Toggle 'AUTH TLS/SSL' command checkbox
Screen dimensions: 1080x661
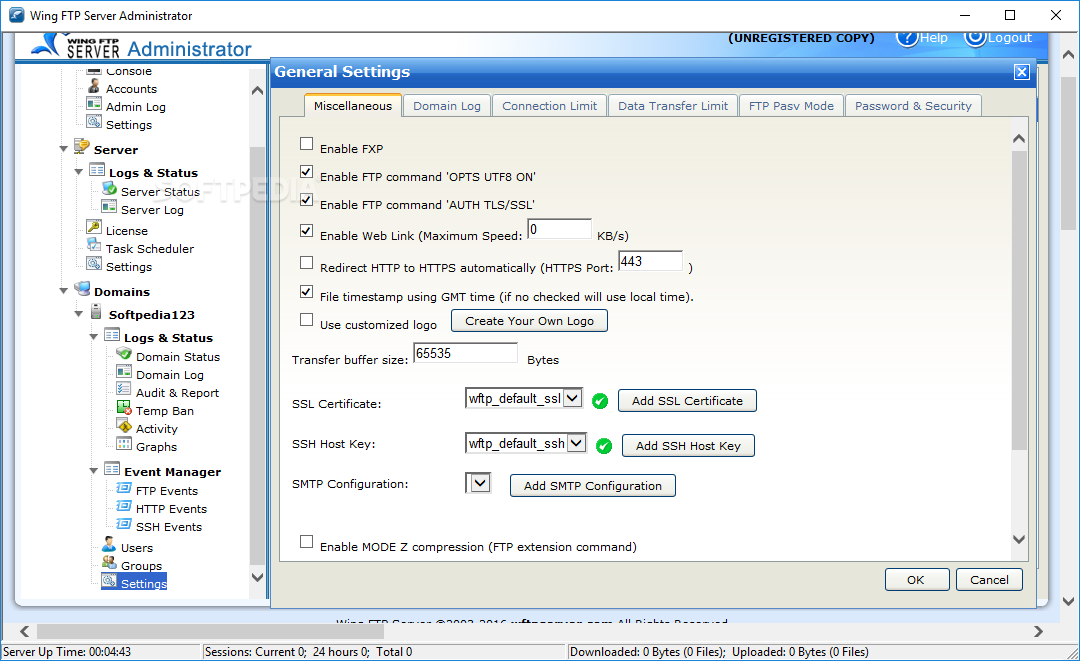307,200
